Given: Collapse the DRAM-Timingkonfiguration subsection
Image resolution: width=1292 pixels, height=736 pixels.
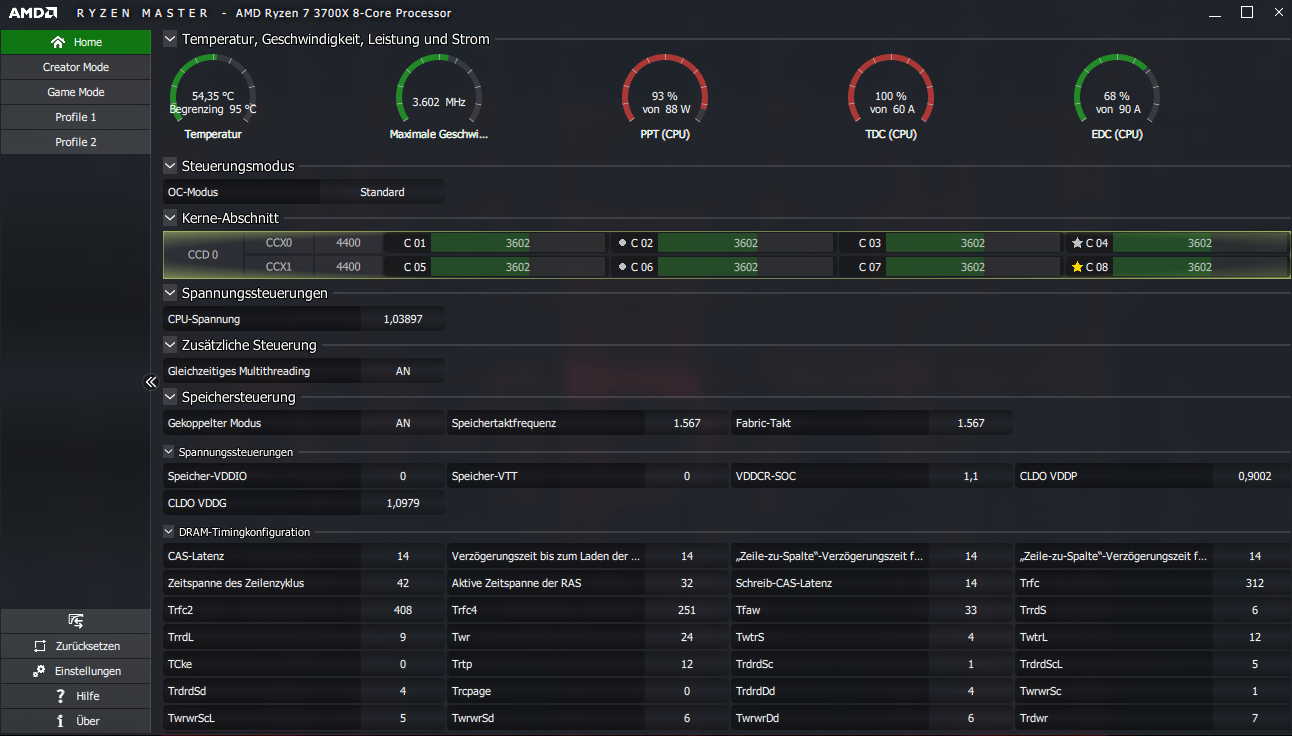Looking at the screenshot, I should click(169, 532).
